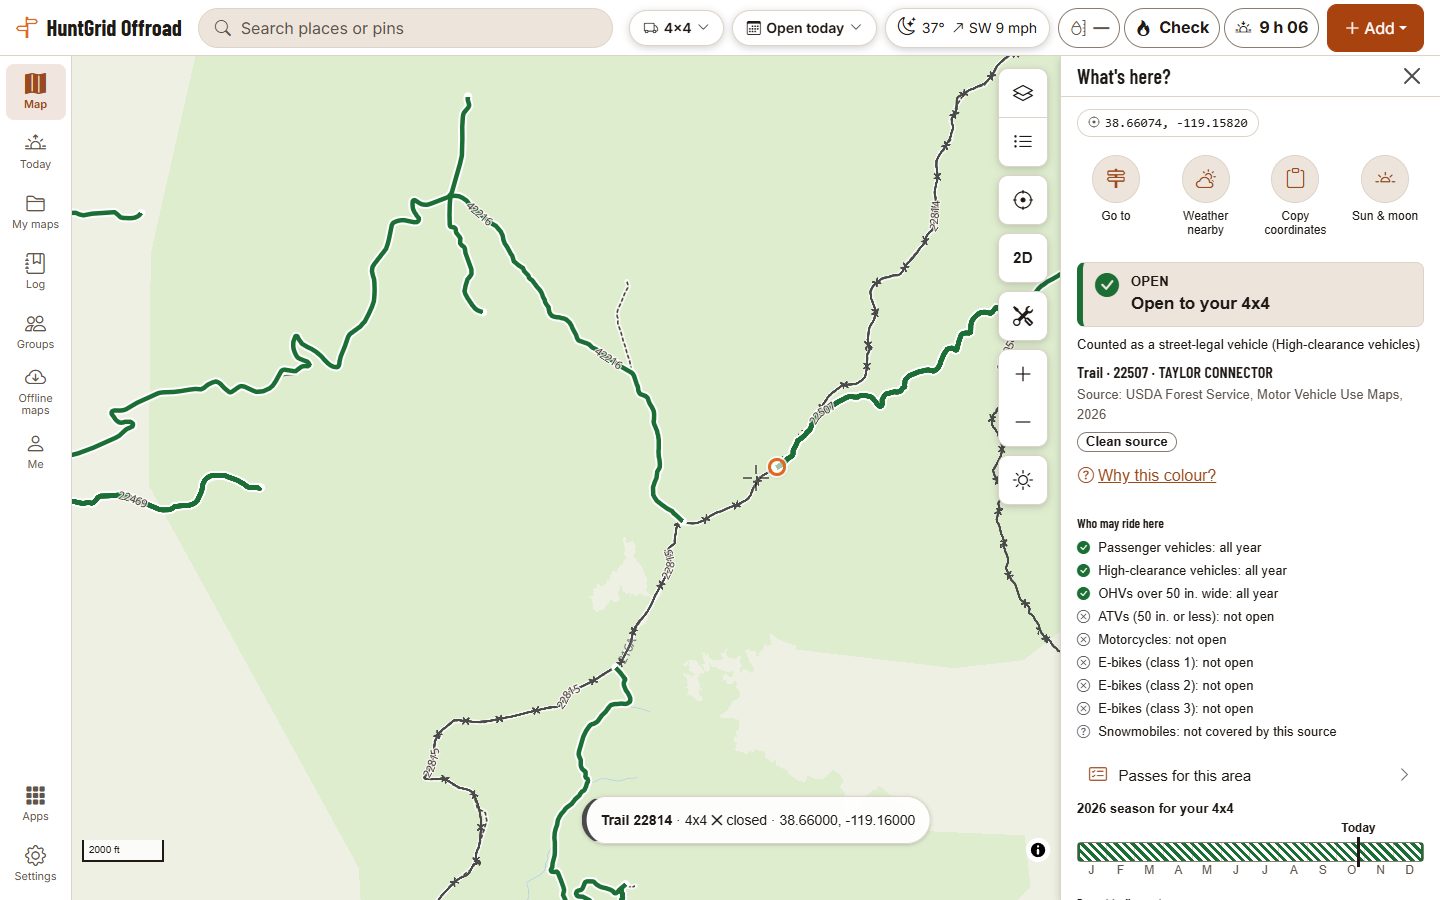Select the Map tab in sidebar

click(36, 91)
